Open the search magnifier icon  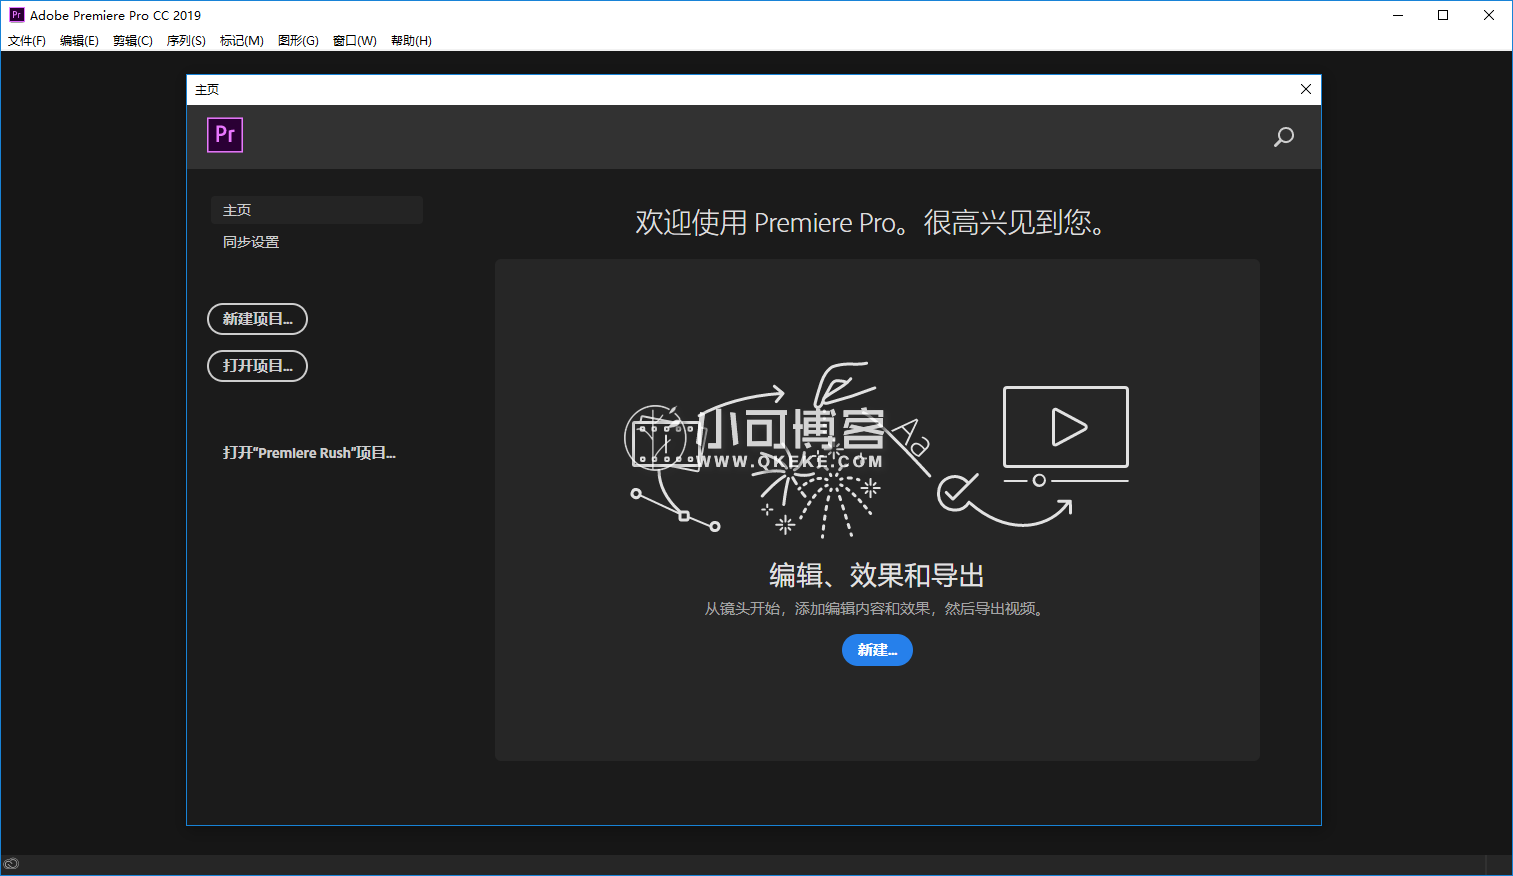click(1284, 137)
